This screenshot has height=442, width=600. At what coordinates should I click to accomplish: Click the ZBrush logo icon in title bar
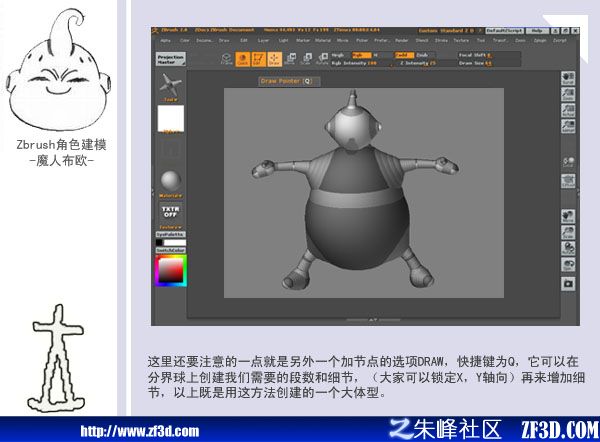pyautogui.click(x=155, y=31)
